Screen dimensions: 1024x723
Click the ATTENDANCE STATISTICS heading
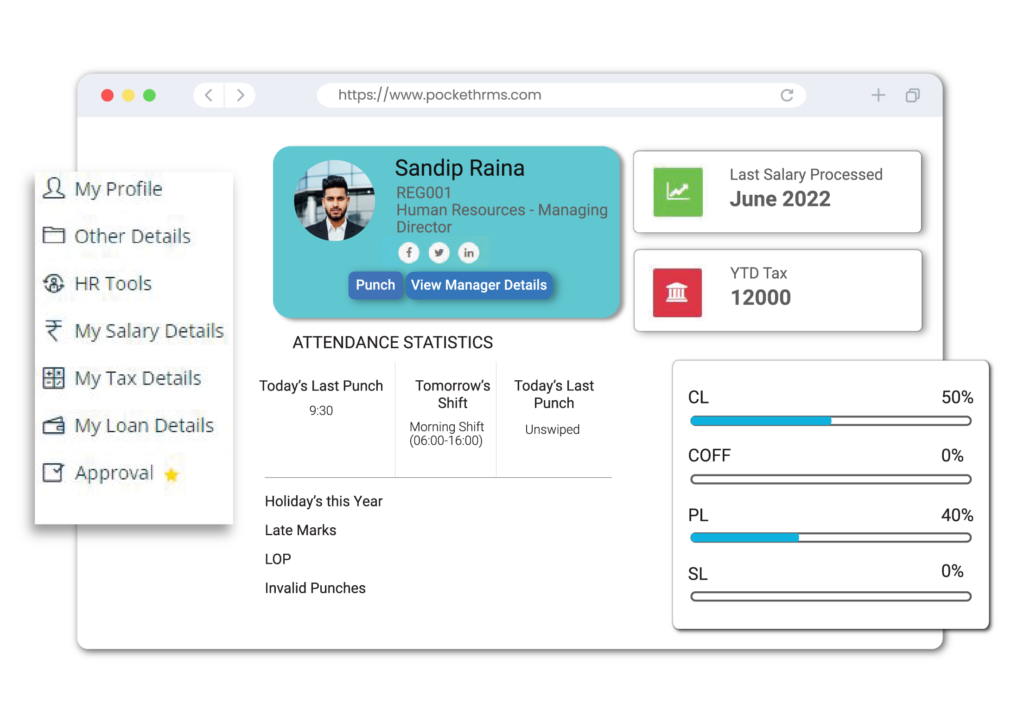392,342
